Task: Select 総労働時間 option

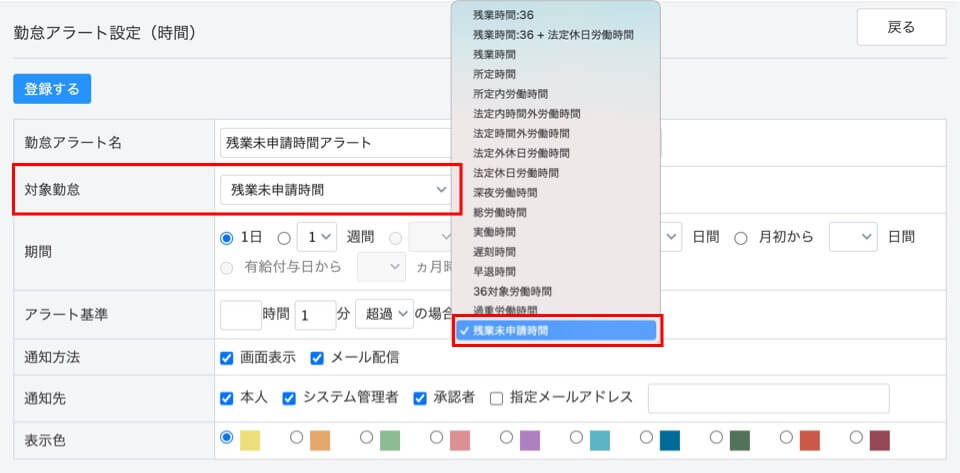Action: point(499,212)
